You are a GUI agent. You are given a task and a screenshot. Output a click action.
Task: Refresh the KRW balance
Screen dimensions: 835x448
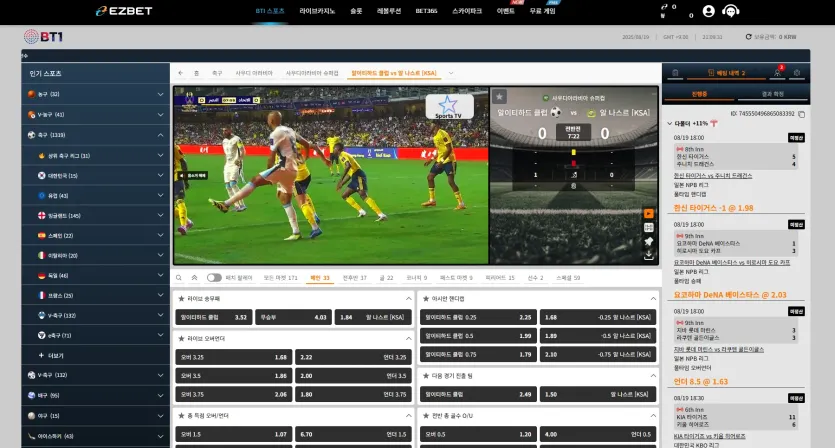tap(748, 37)
